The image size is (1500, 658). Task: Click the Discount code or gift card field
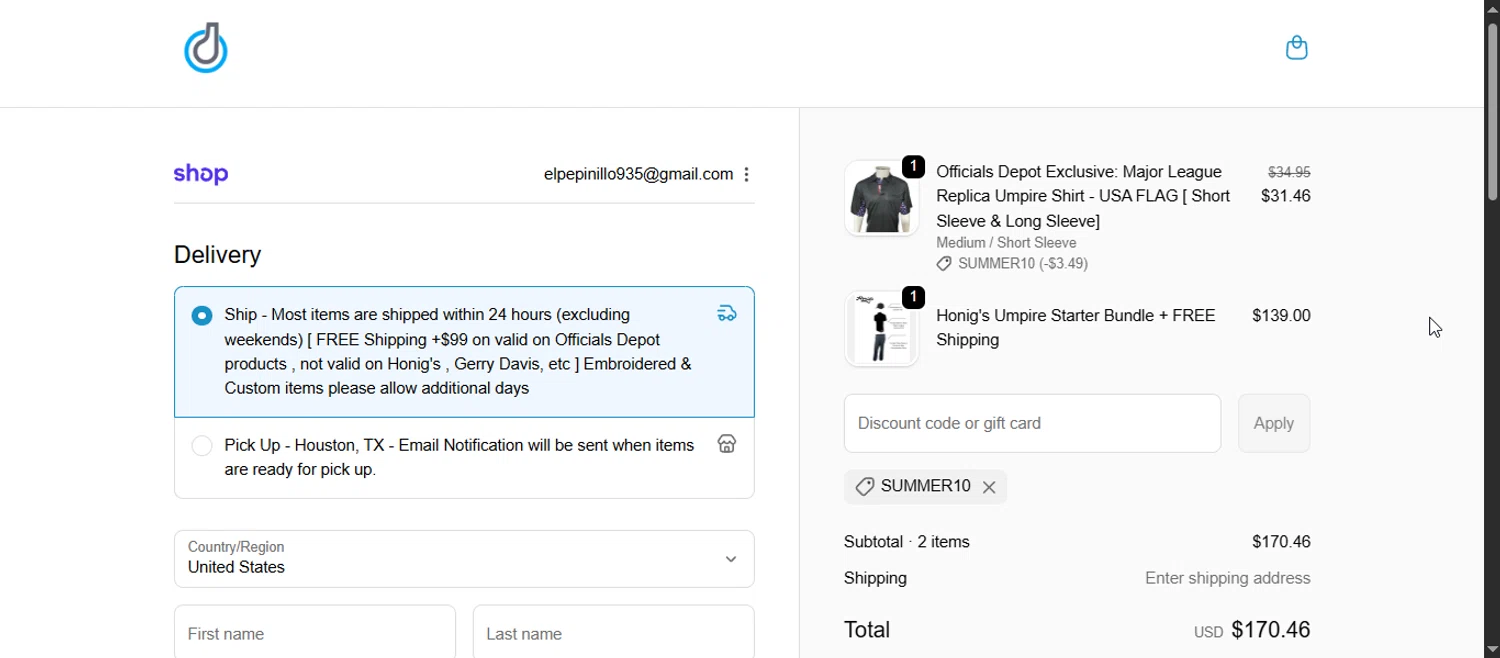tap(1032, 423)
